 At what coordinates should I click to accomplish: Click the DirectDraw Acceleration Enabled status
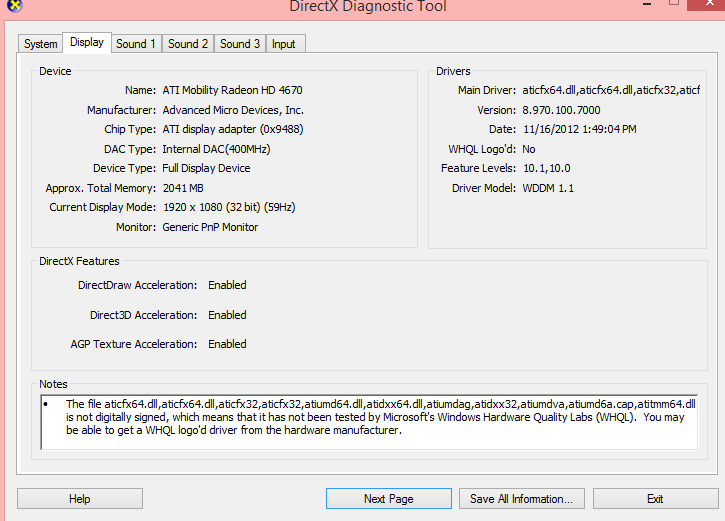click(x=227, y=285)
